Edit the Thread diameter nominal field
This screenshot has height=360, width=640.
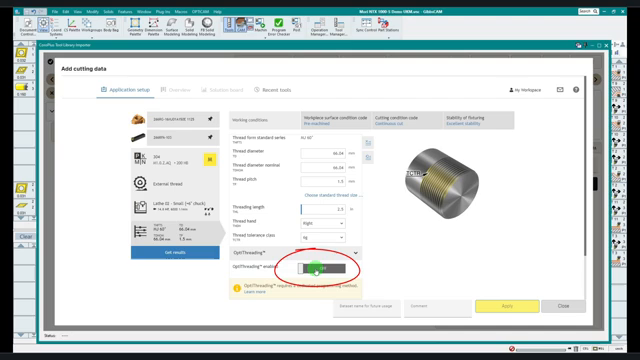[x=323, y=168]
